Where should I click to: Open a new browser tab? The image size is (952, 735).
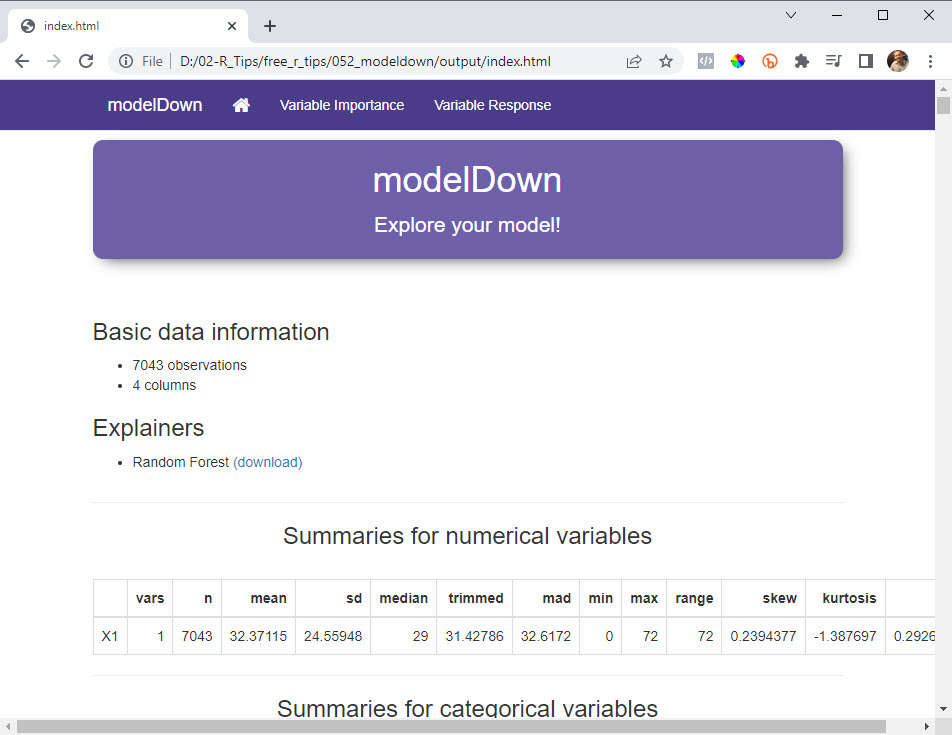(x=269, y=26)
